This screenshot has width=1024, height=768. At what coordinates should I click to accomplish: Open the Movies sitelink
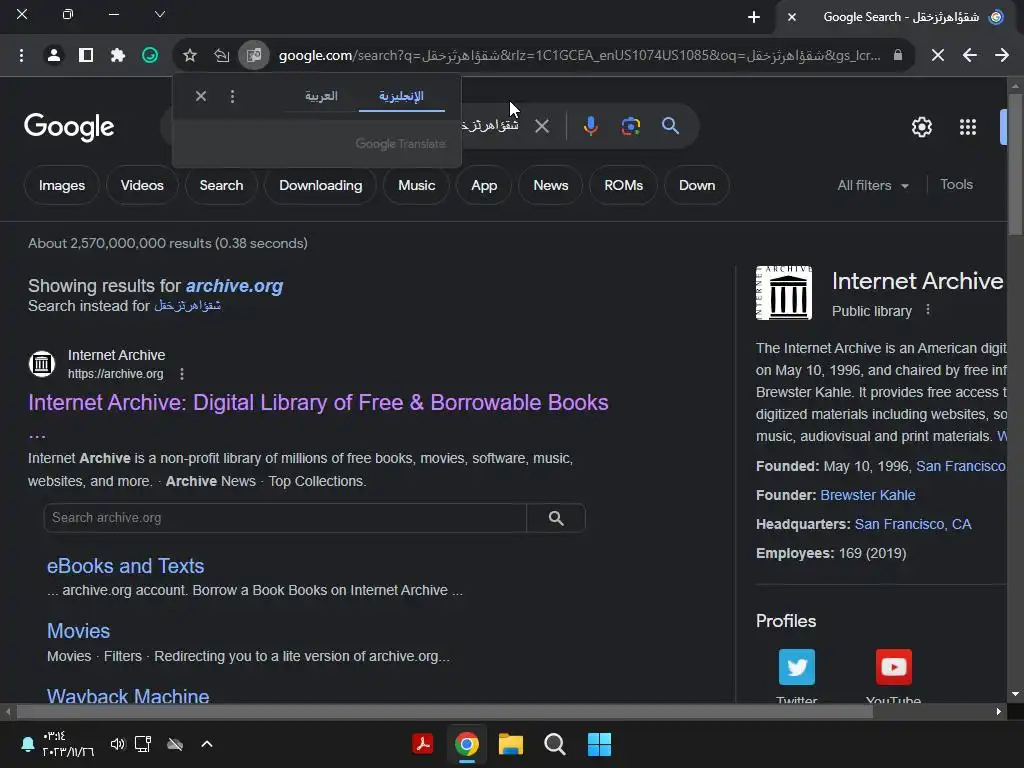(78, 631)
